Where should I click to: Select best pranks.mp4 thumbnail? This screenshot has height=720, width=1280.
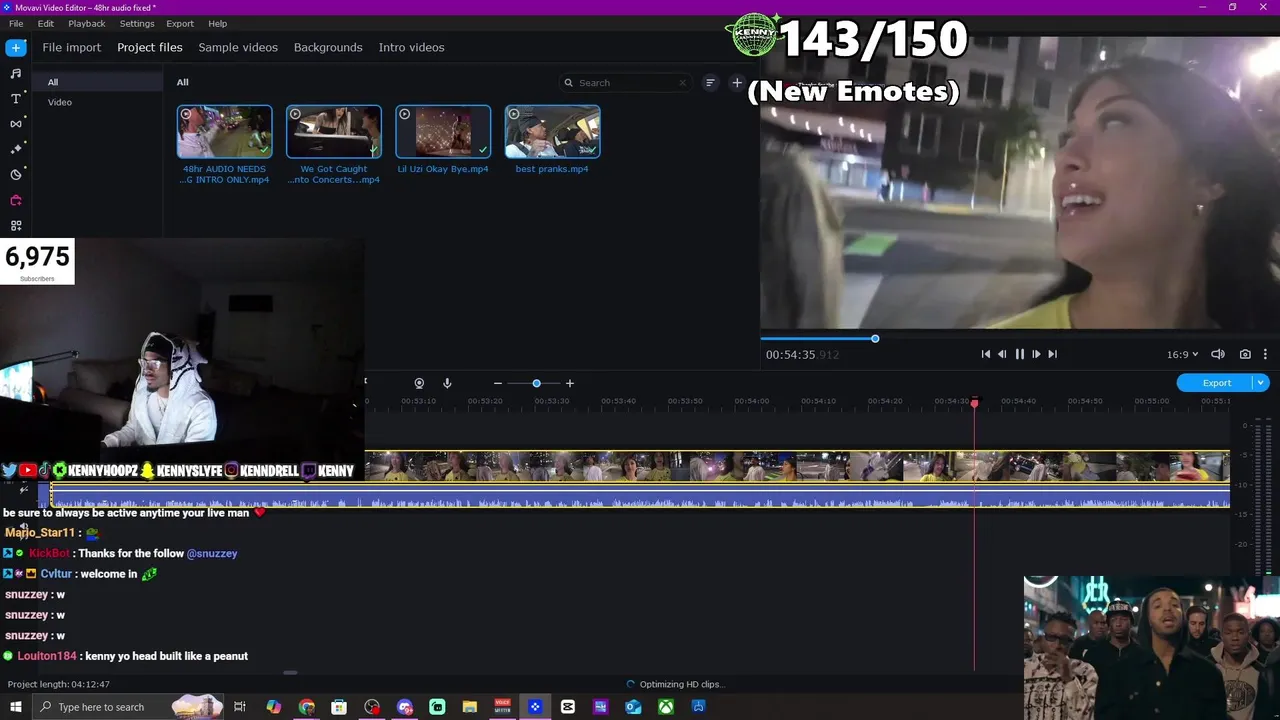point(552,132)
